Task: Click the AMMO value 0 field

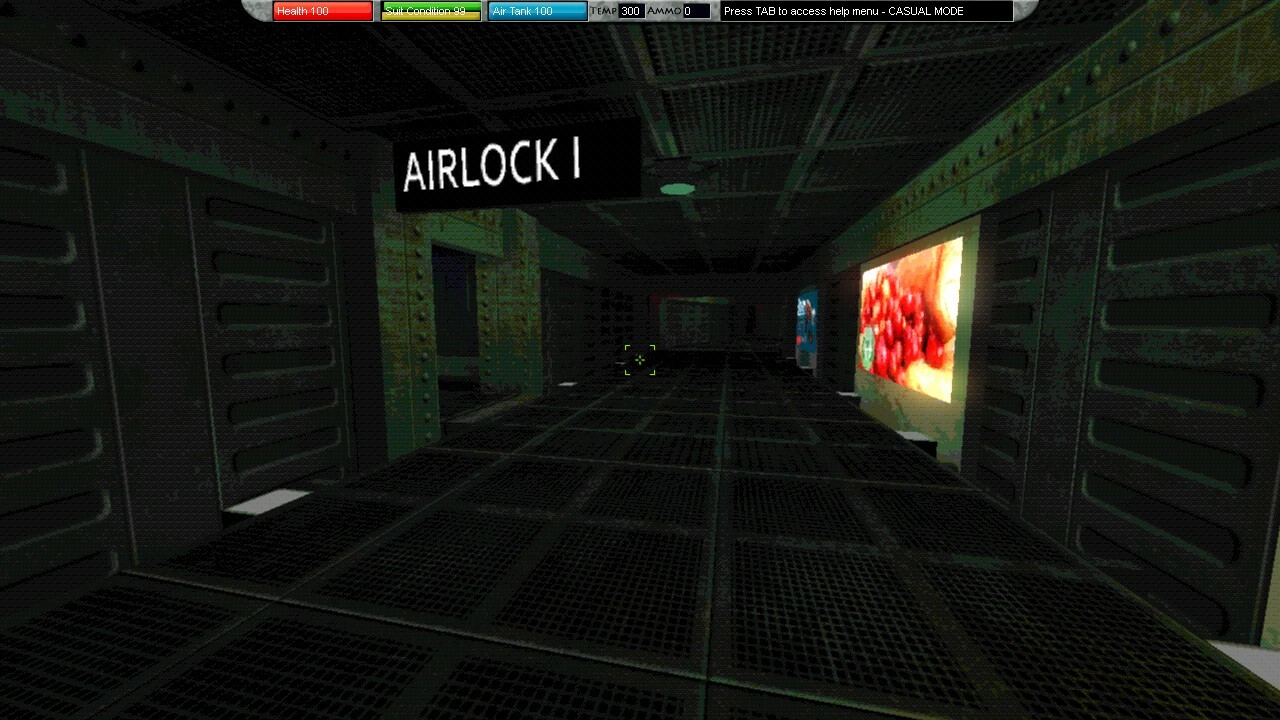Action: pos(696,11)
